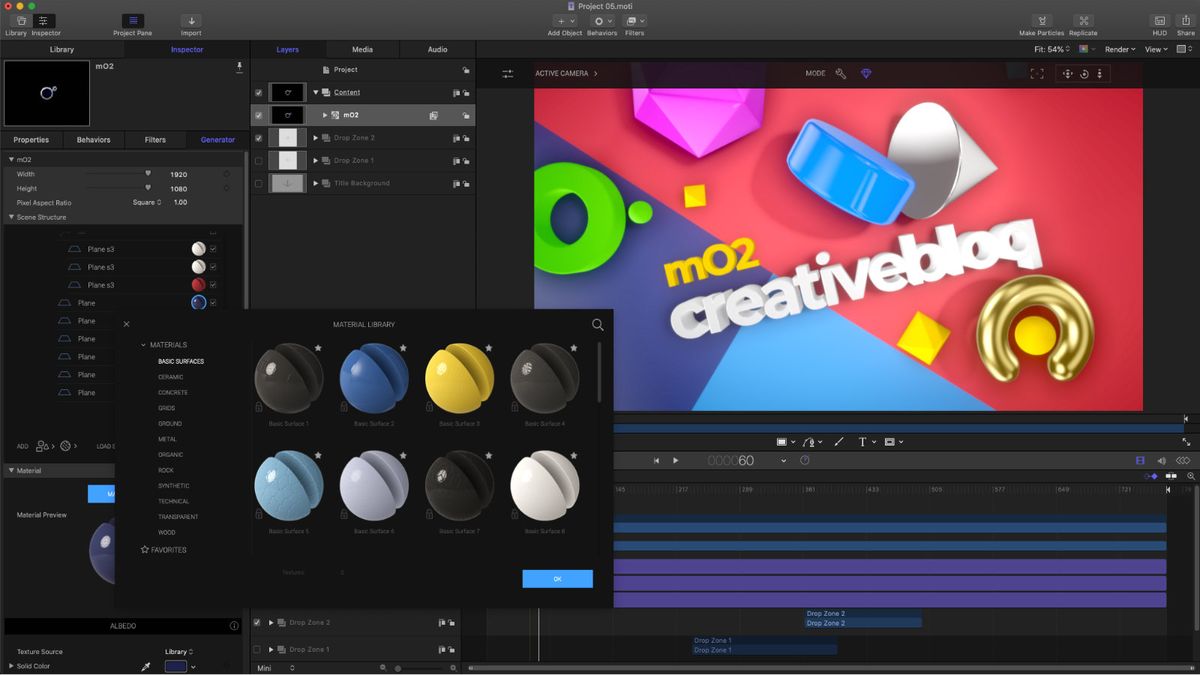Select the Metal material category
Image resolution: width=1200 pixels, height=675 pixels.
pos(166,438)
